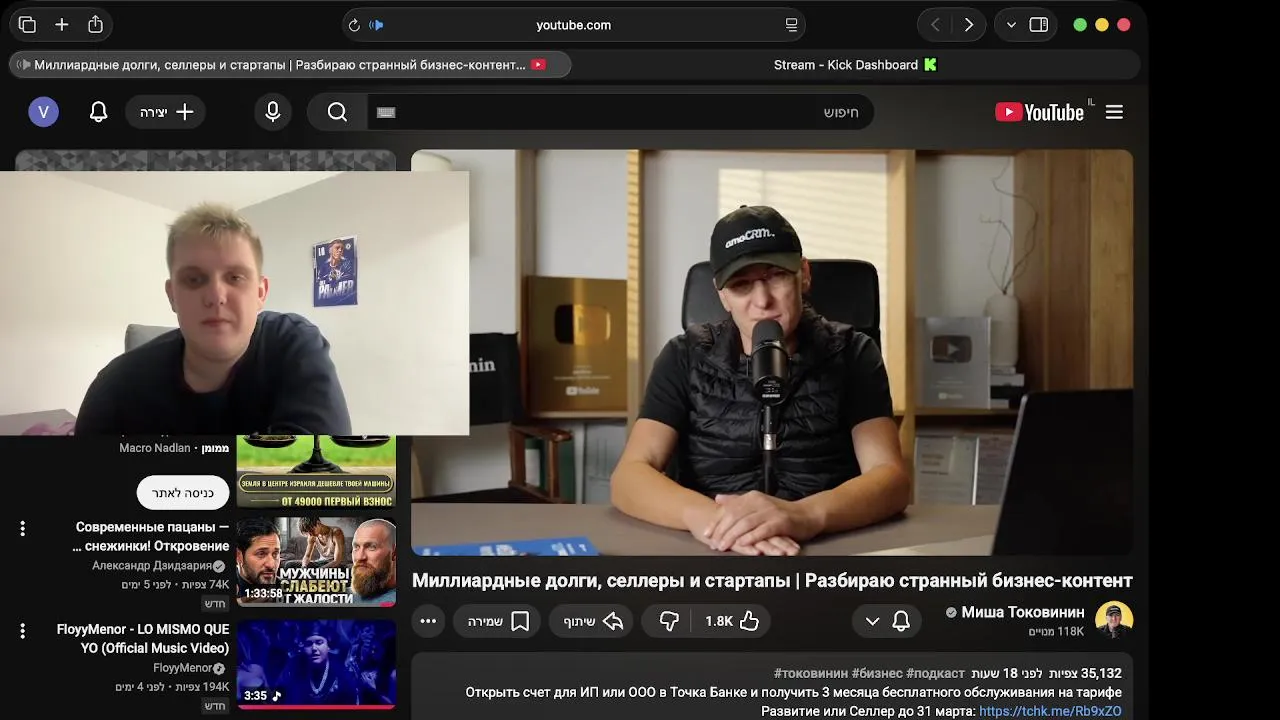1280x720 pixels.
Task: Open the V account avatar menu
Action: click(43, 112)
